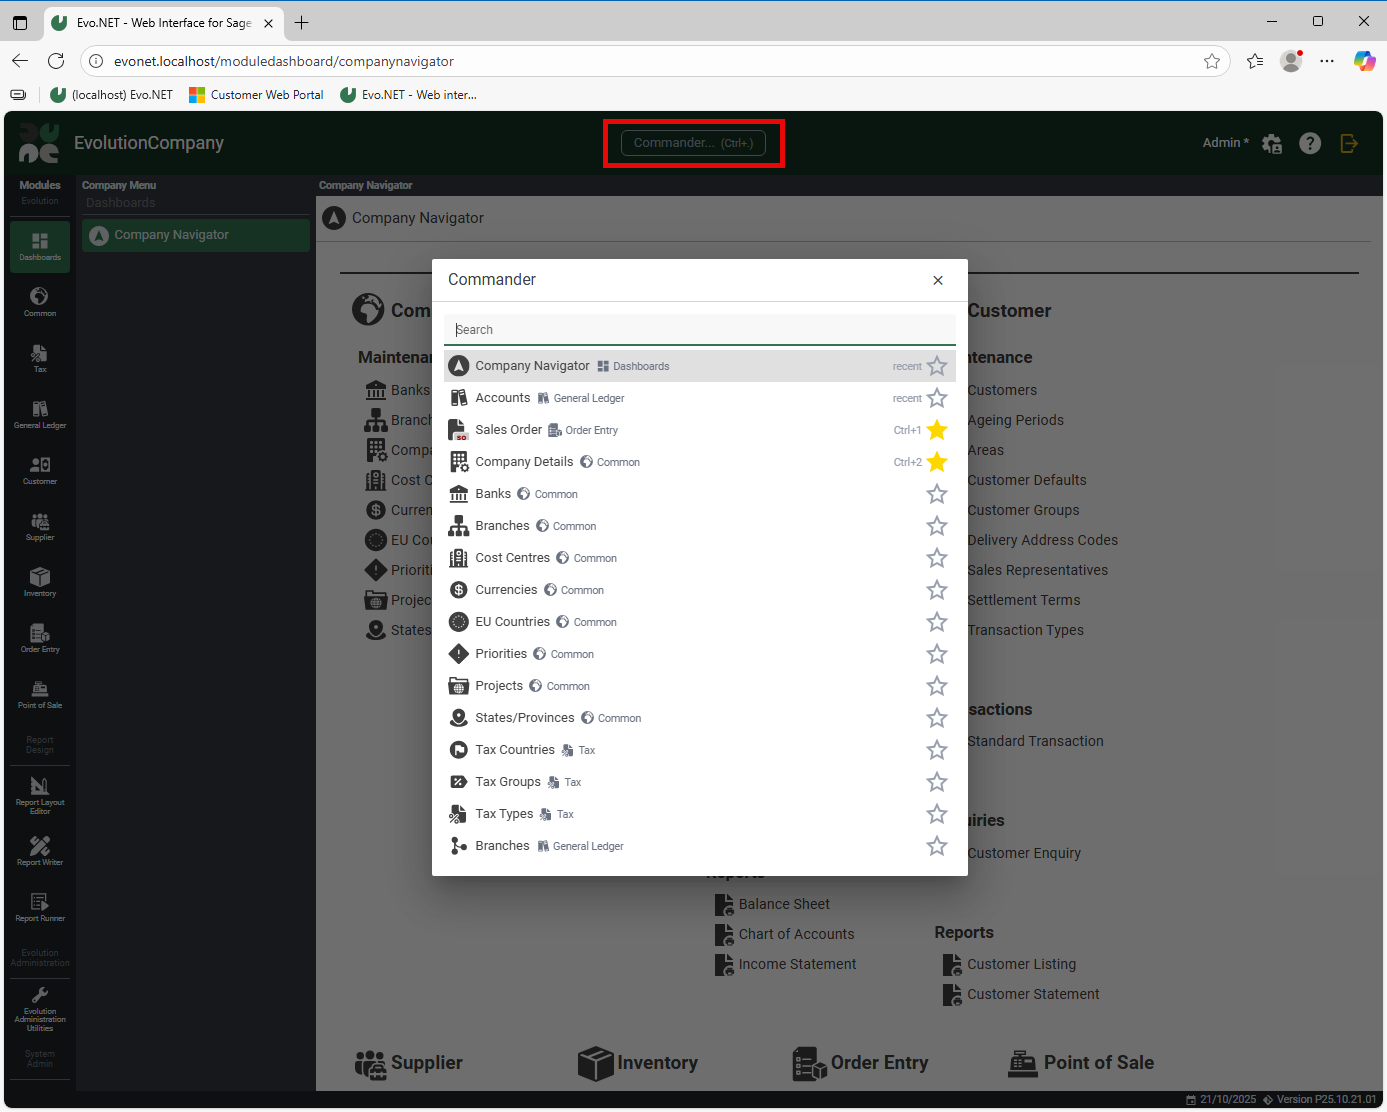Screen dimensions: 1387x1112
Task: Click the logout icon in header
Action: (x=1349, y=143)
